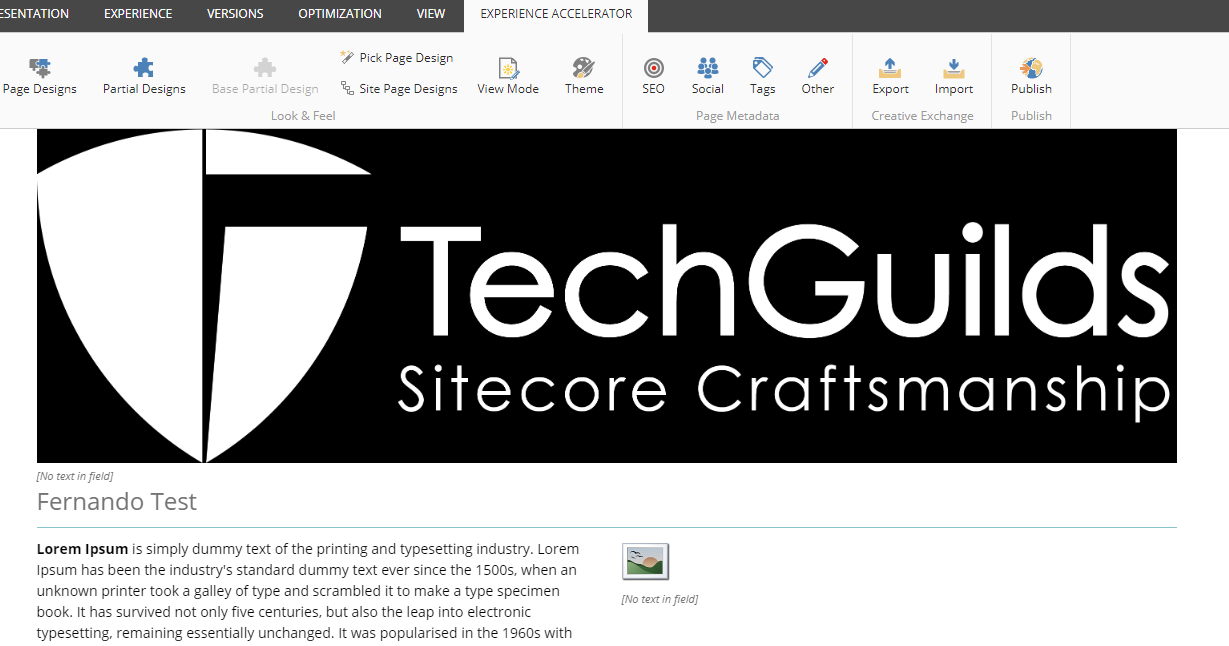The height and width of the screenshot is (646, 1229).
Task: Publish the page
Action: (1031, 77)
